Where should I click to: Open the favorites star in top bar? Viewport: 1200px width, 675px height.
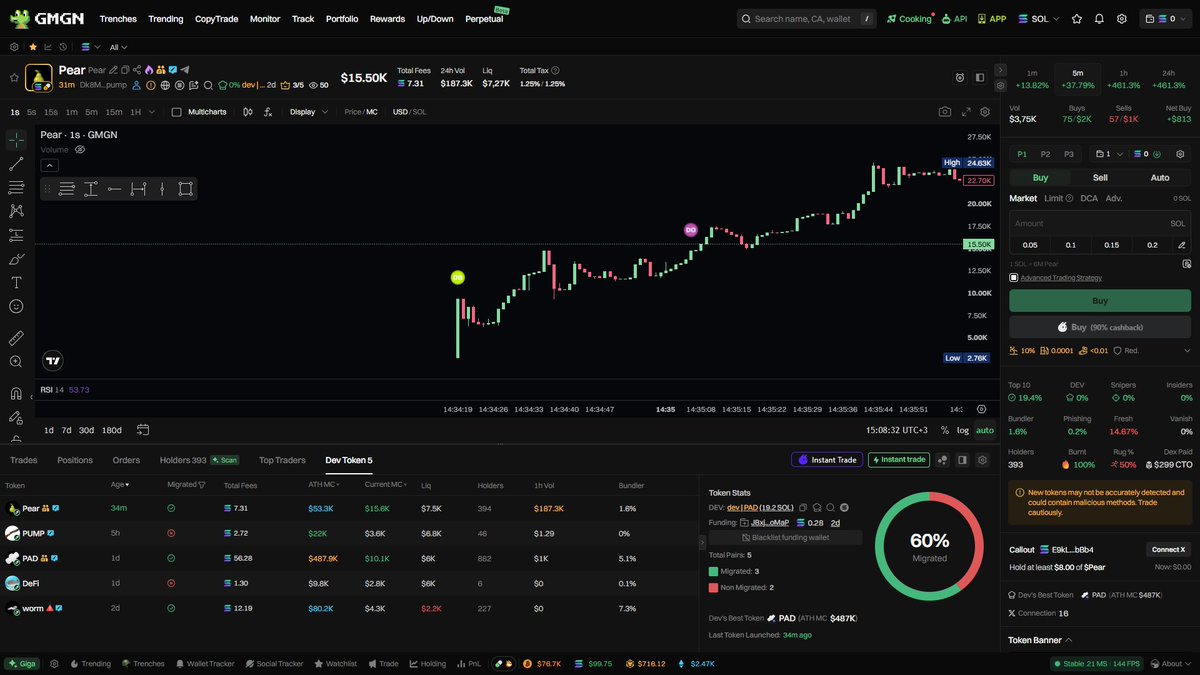pyautogui.click(x=1077, y=19)
